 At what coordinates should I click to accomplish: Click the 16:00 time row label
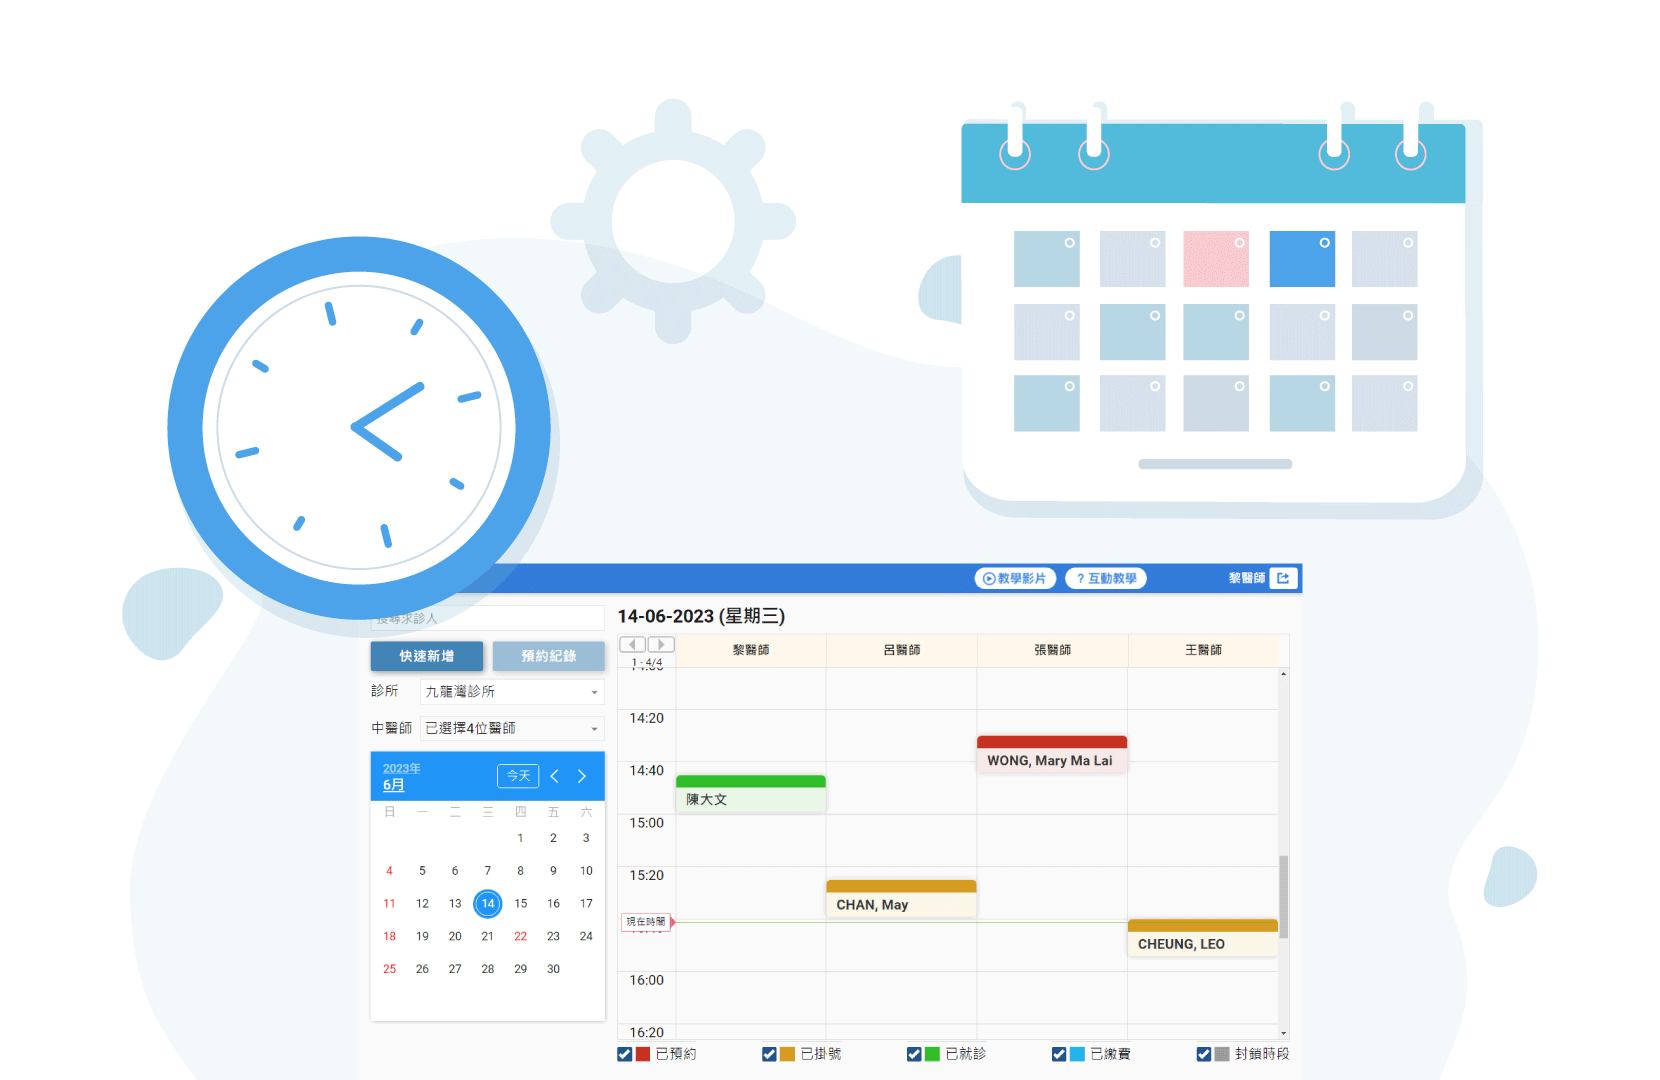647,980
